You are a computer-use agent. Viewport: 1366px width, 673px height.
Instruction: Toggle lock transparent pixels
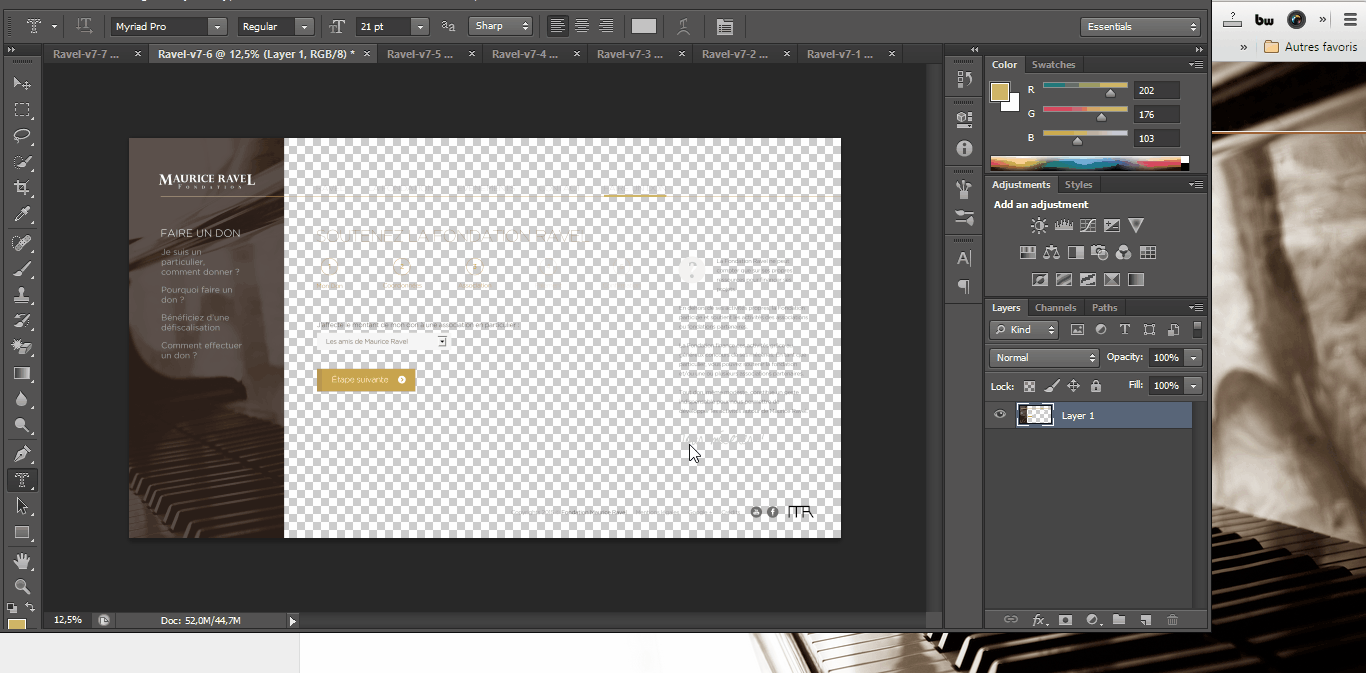coord(1029,386)
